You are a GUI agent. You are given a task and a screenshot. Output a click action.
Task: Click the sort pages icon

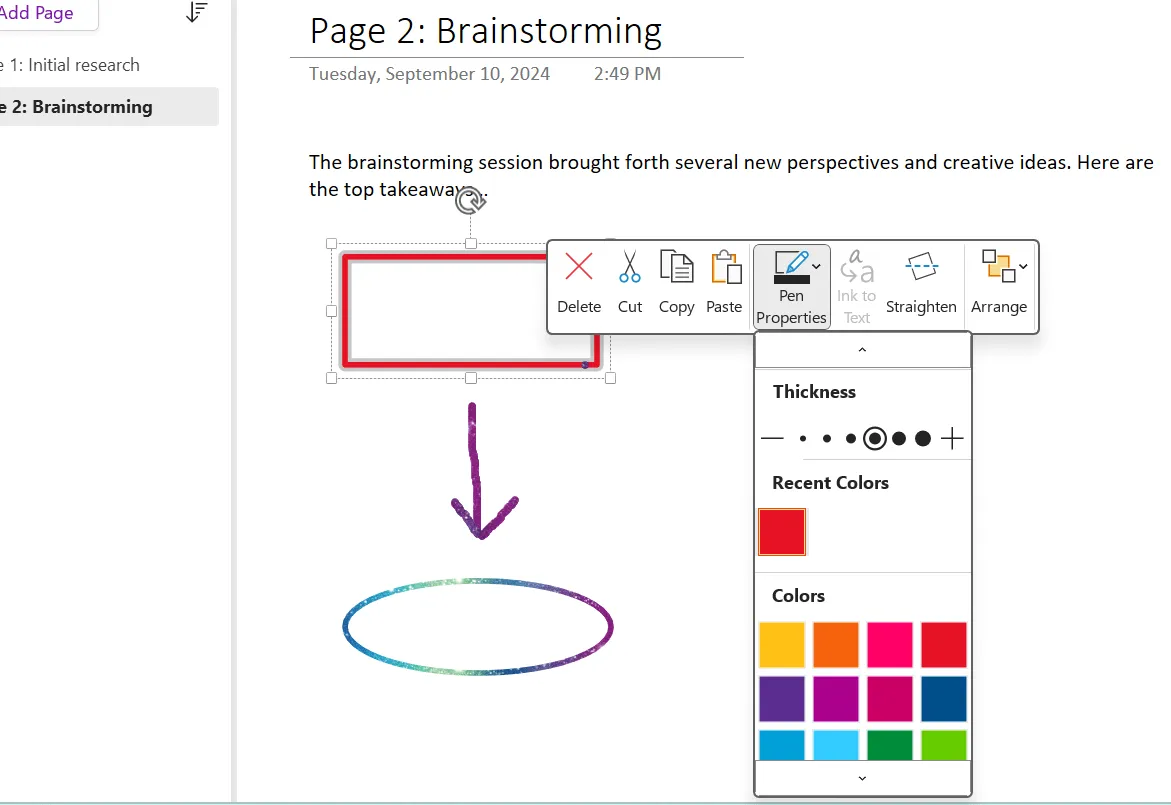(x=196, y=12)
